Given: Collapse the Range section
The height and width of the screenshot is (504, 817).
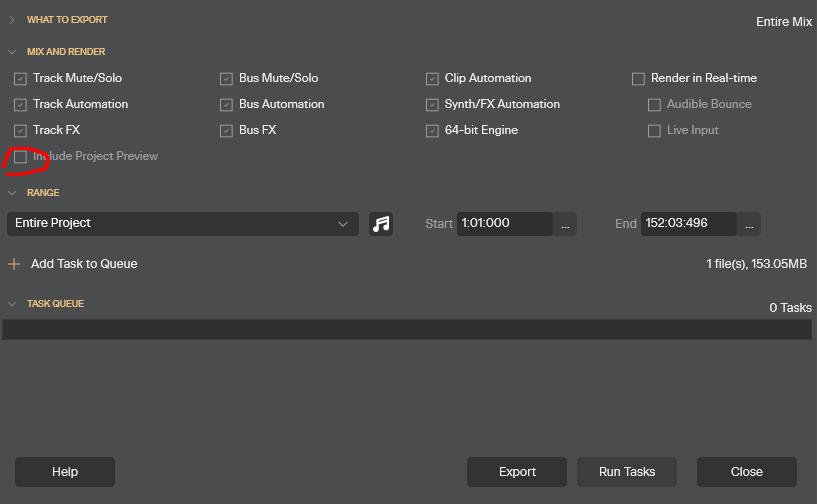Looking at the screenshot, I should coord(12,193).
